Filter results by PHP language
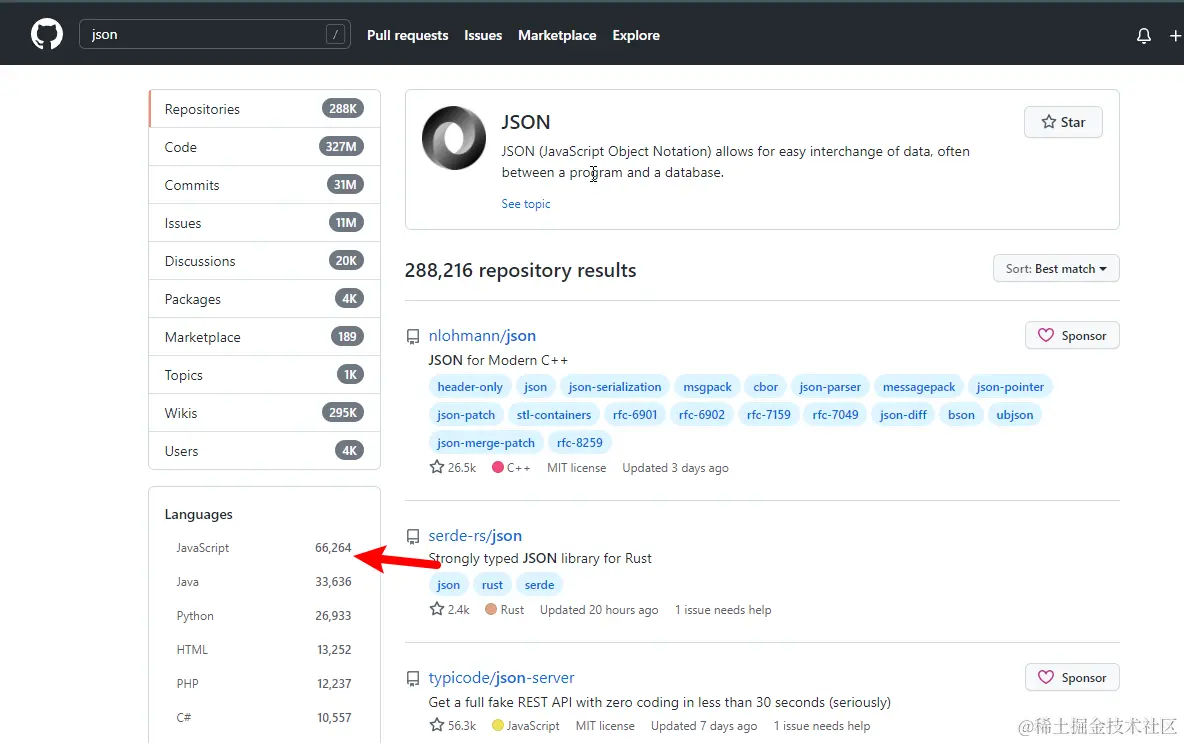1184x743 pixels. (x=264, y=684)
